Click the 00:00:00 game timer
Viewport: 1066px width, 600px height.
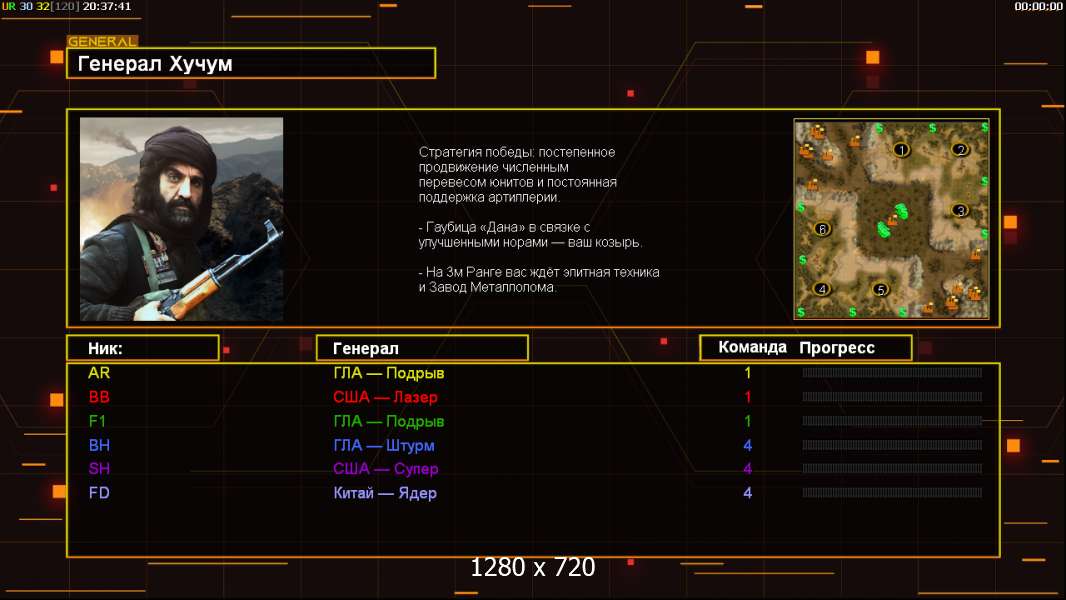1038,6
